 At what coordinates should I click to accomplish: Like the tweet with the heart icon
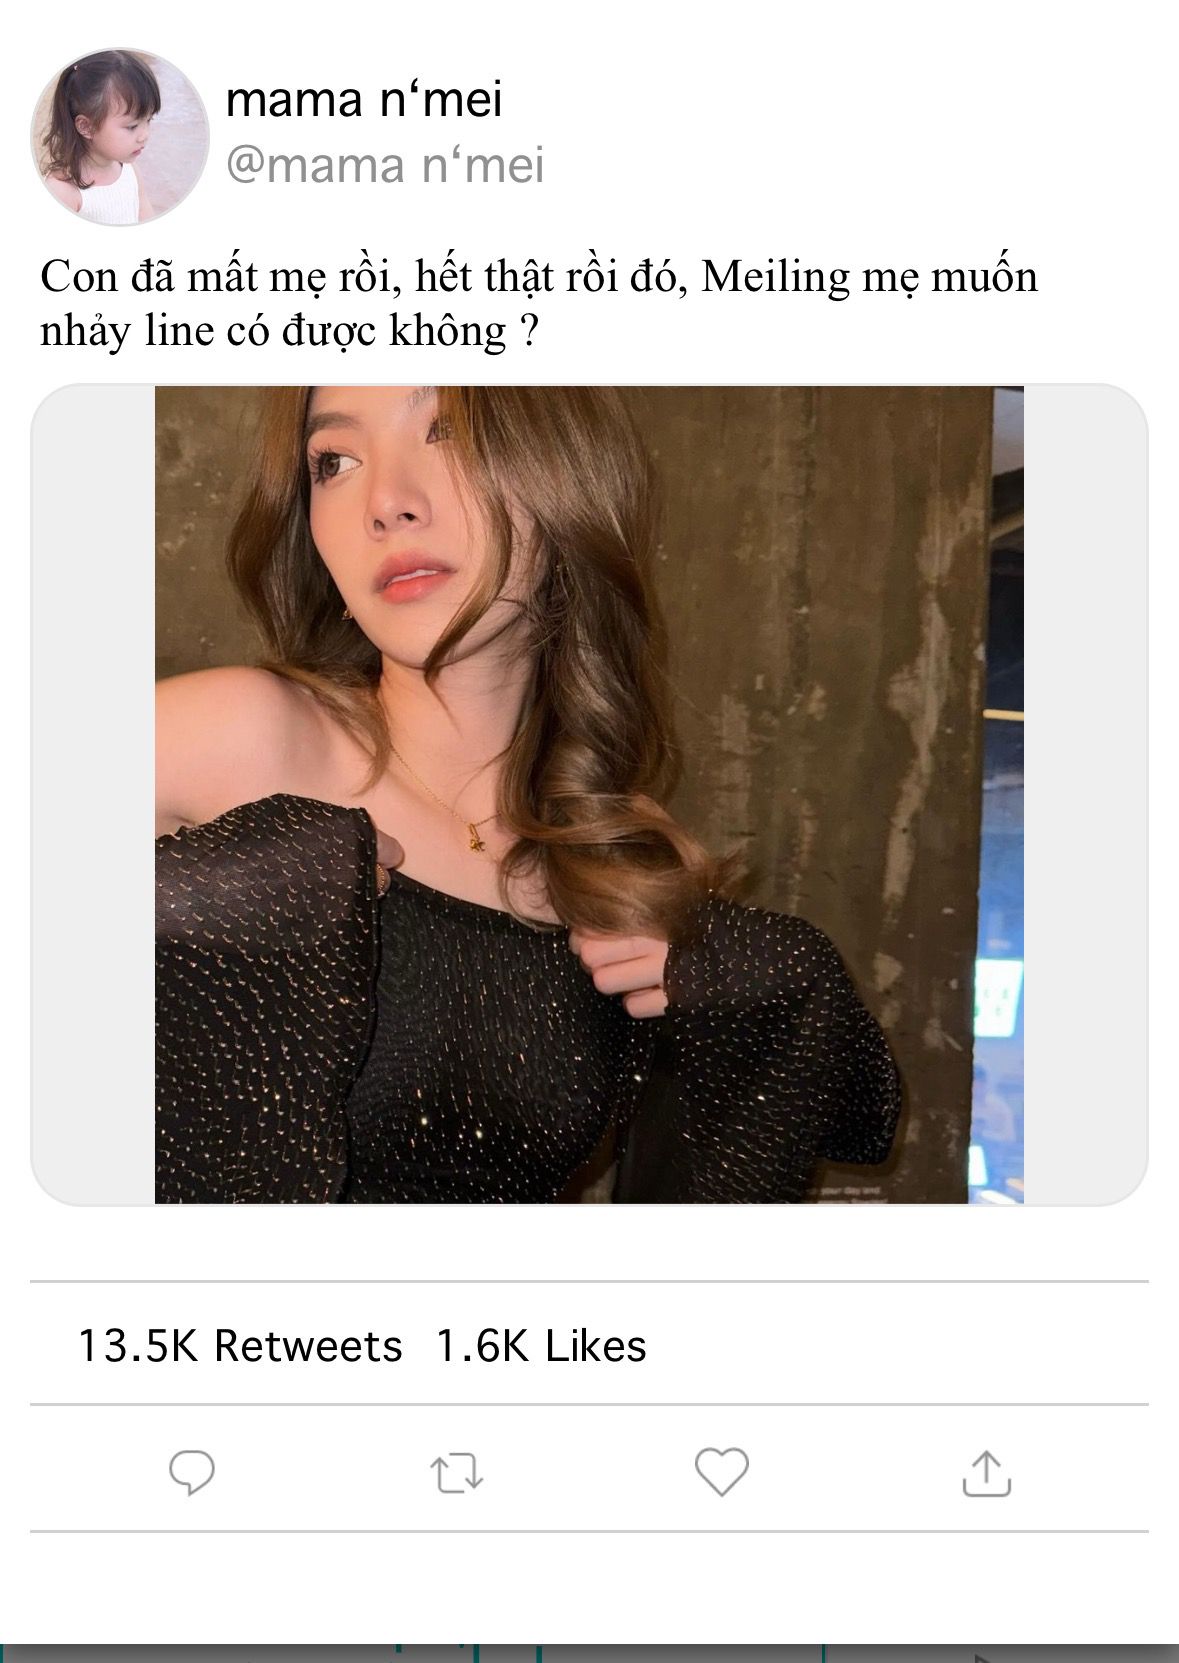721,1472
